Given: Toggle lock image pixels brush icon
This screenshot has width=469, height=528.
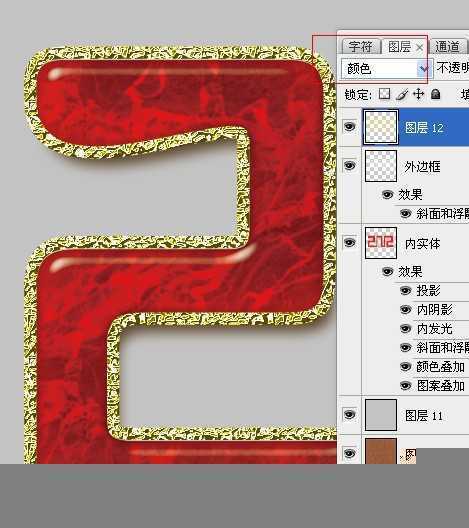Looking at the screenshot, I should 402,95.
